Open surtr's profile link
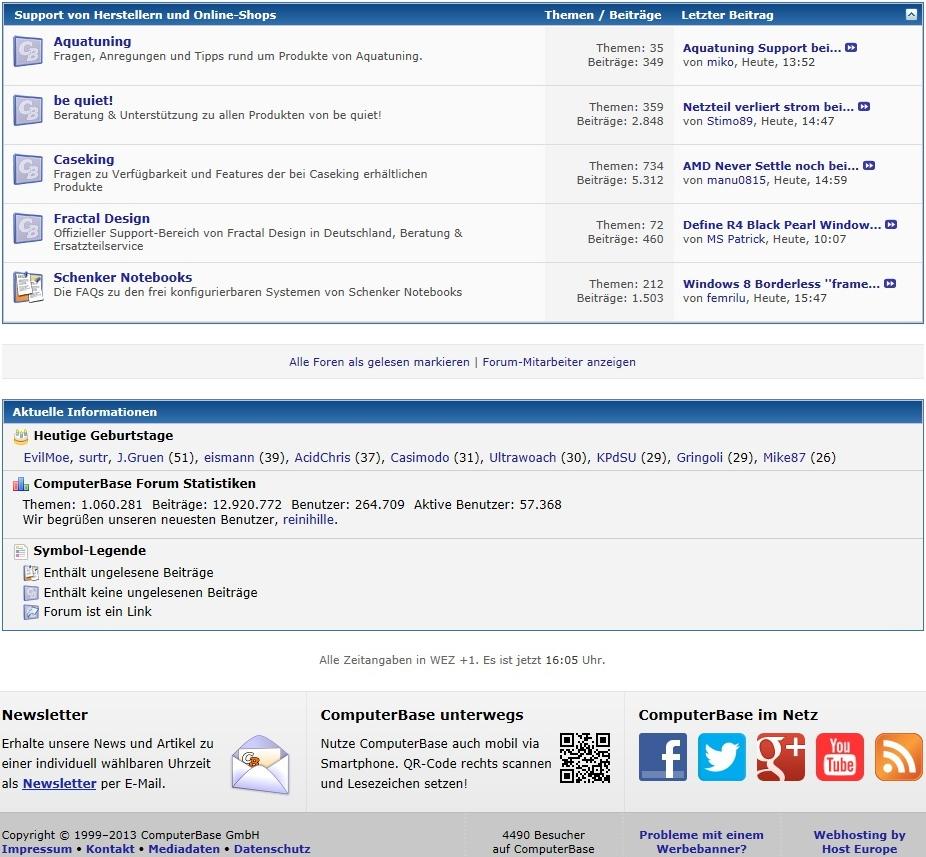This screenshot has width=926, height=857. (x=93, y=458)
